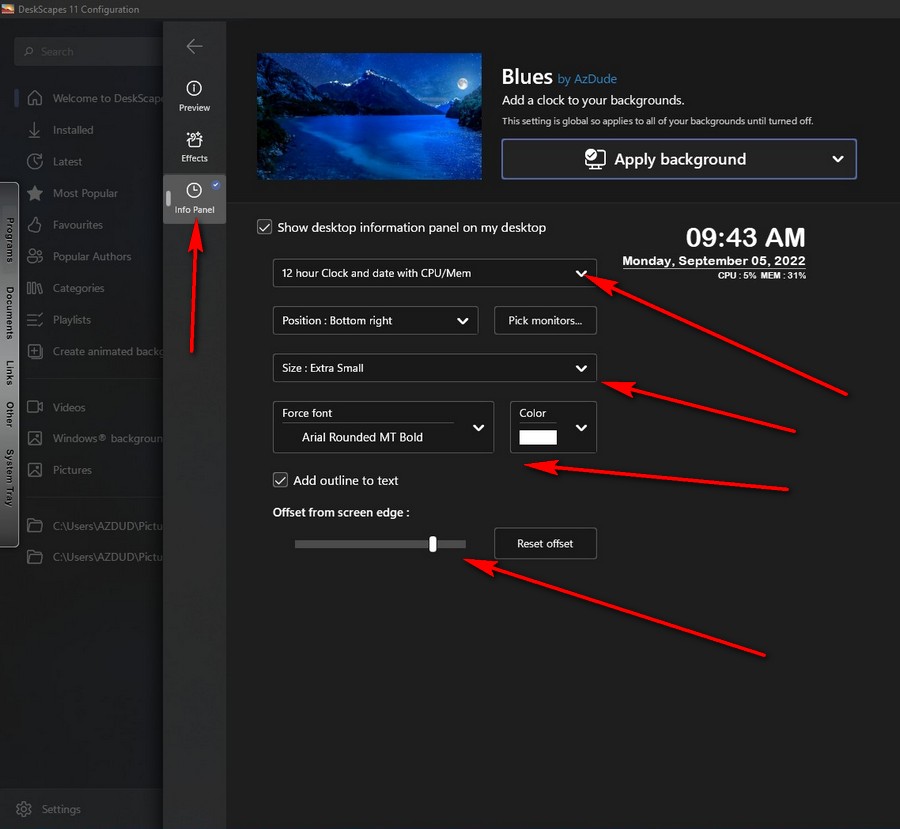Click the Pick monitors button
Viewport: 900px width, 829px height.
coord(545,320)
